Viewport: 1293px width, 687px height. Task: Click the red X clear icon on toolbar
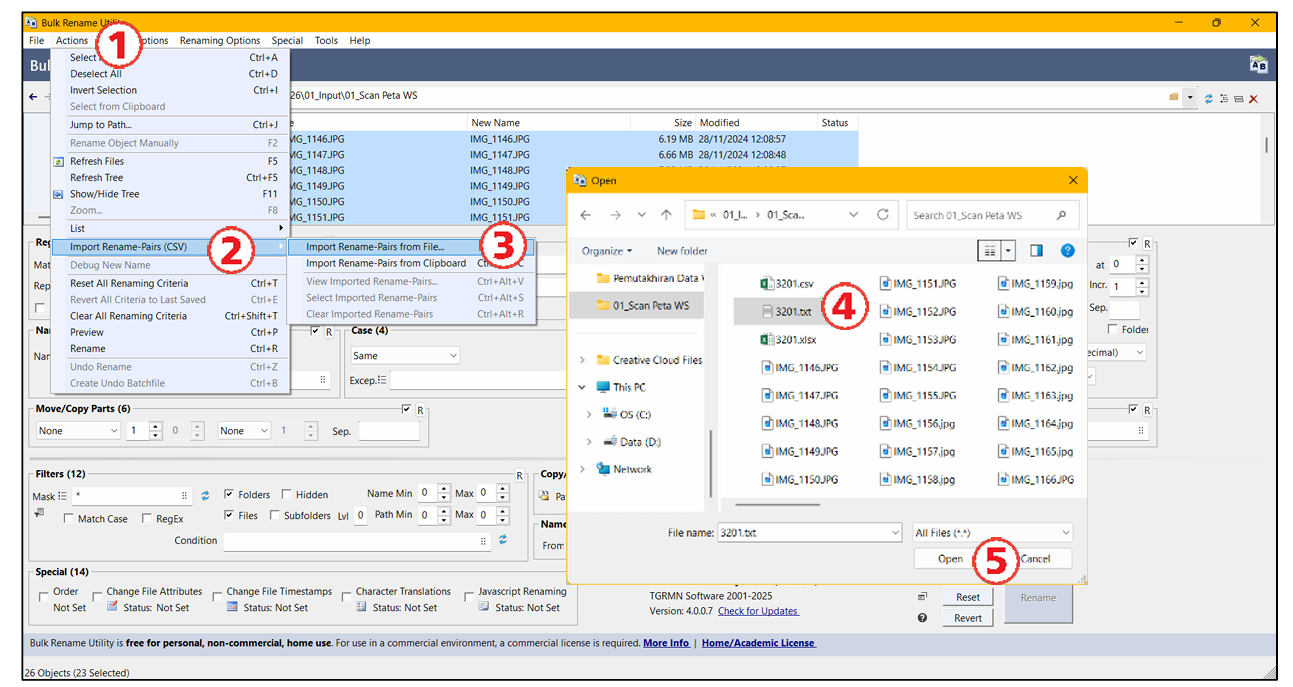click(1251, 97)
